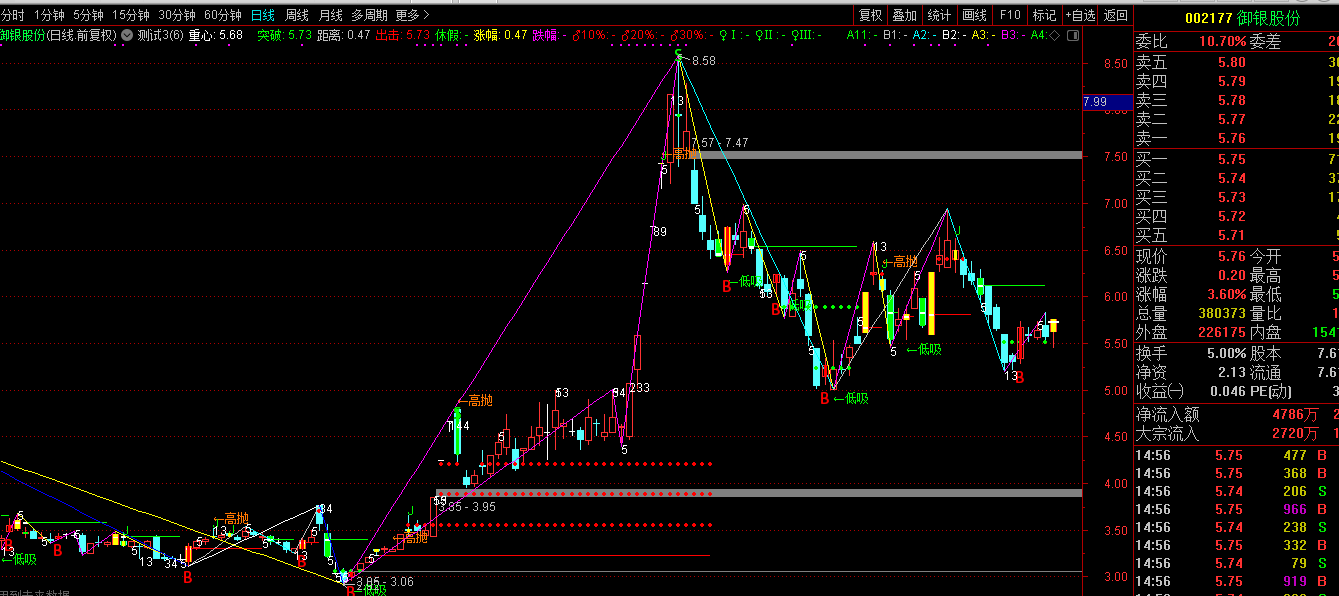Expand the 更多 timeframe menu
Viewport: 1339px width, 596px height.
tap(412, 15)
